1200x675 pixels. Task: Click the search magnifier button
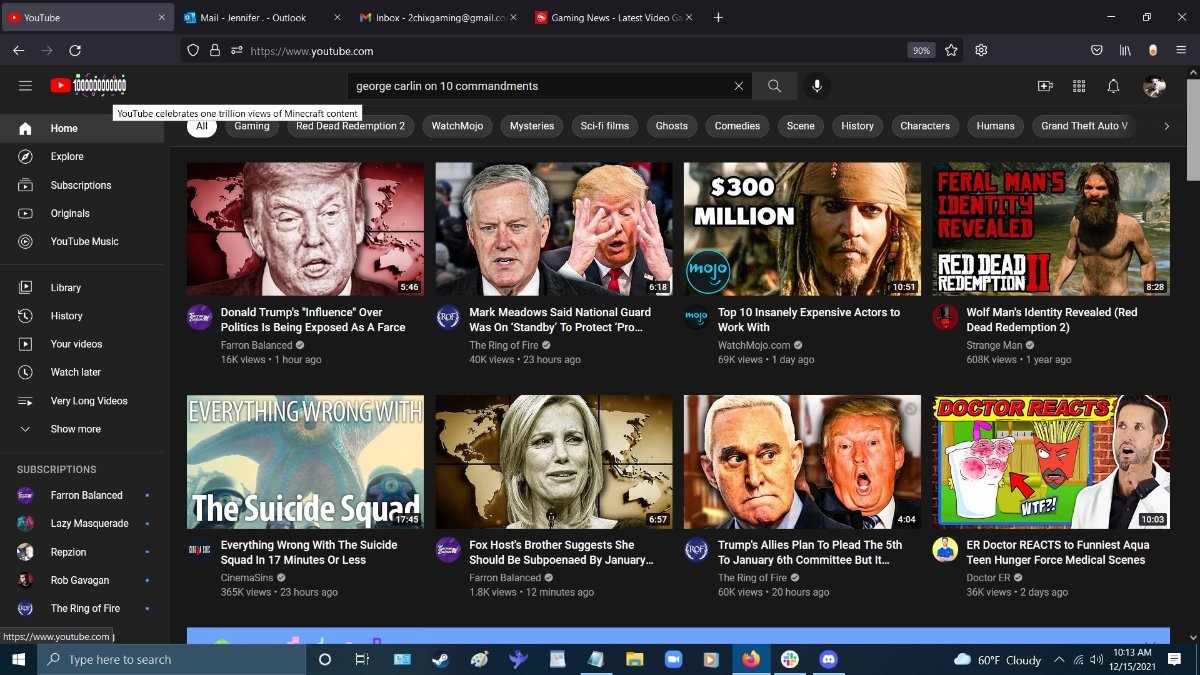(774, 86)
